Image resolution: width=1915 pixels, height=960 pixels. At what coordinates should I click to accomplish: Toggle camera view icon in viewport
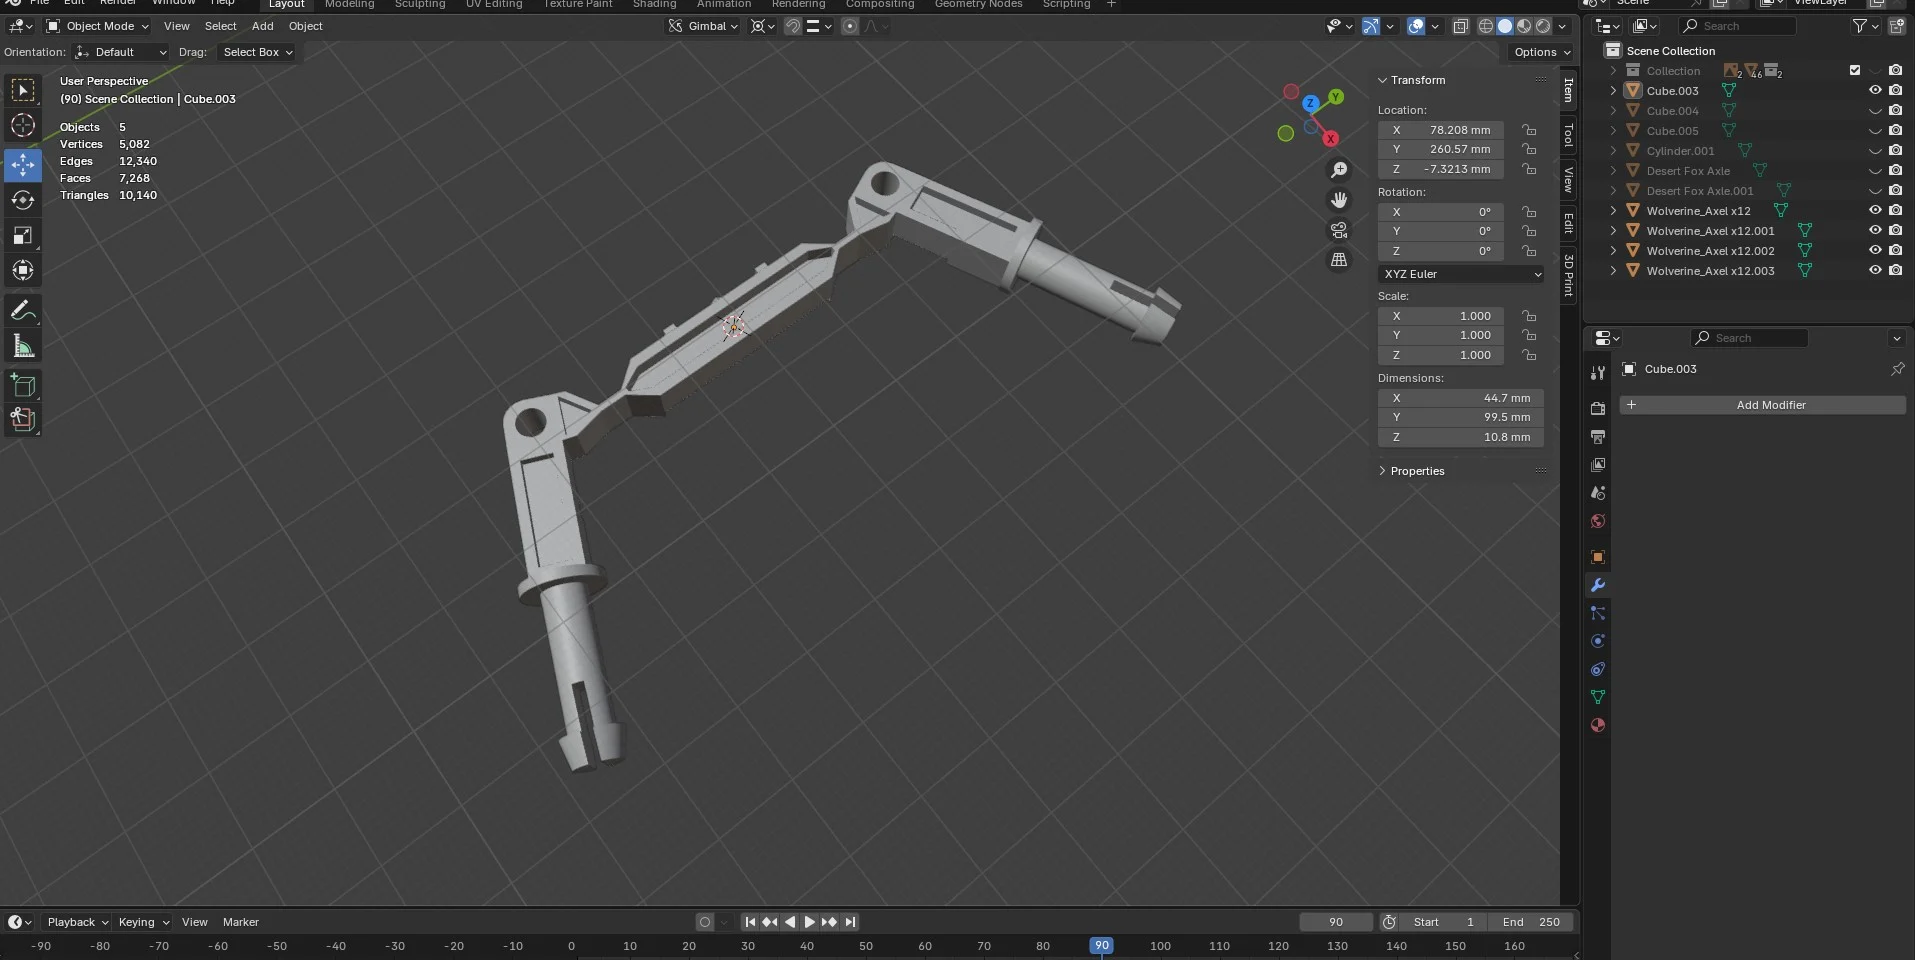1339,230
